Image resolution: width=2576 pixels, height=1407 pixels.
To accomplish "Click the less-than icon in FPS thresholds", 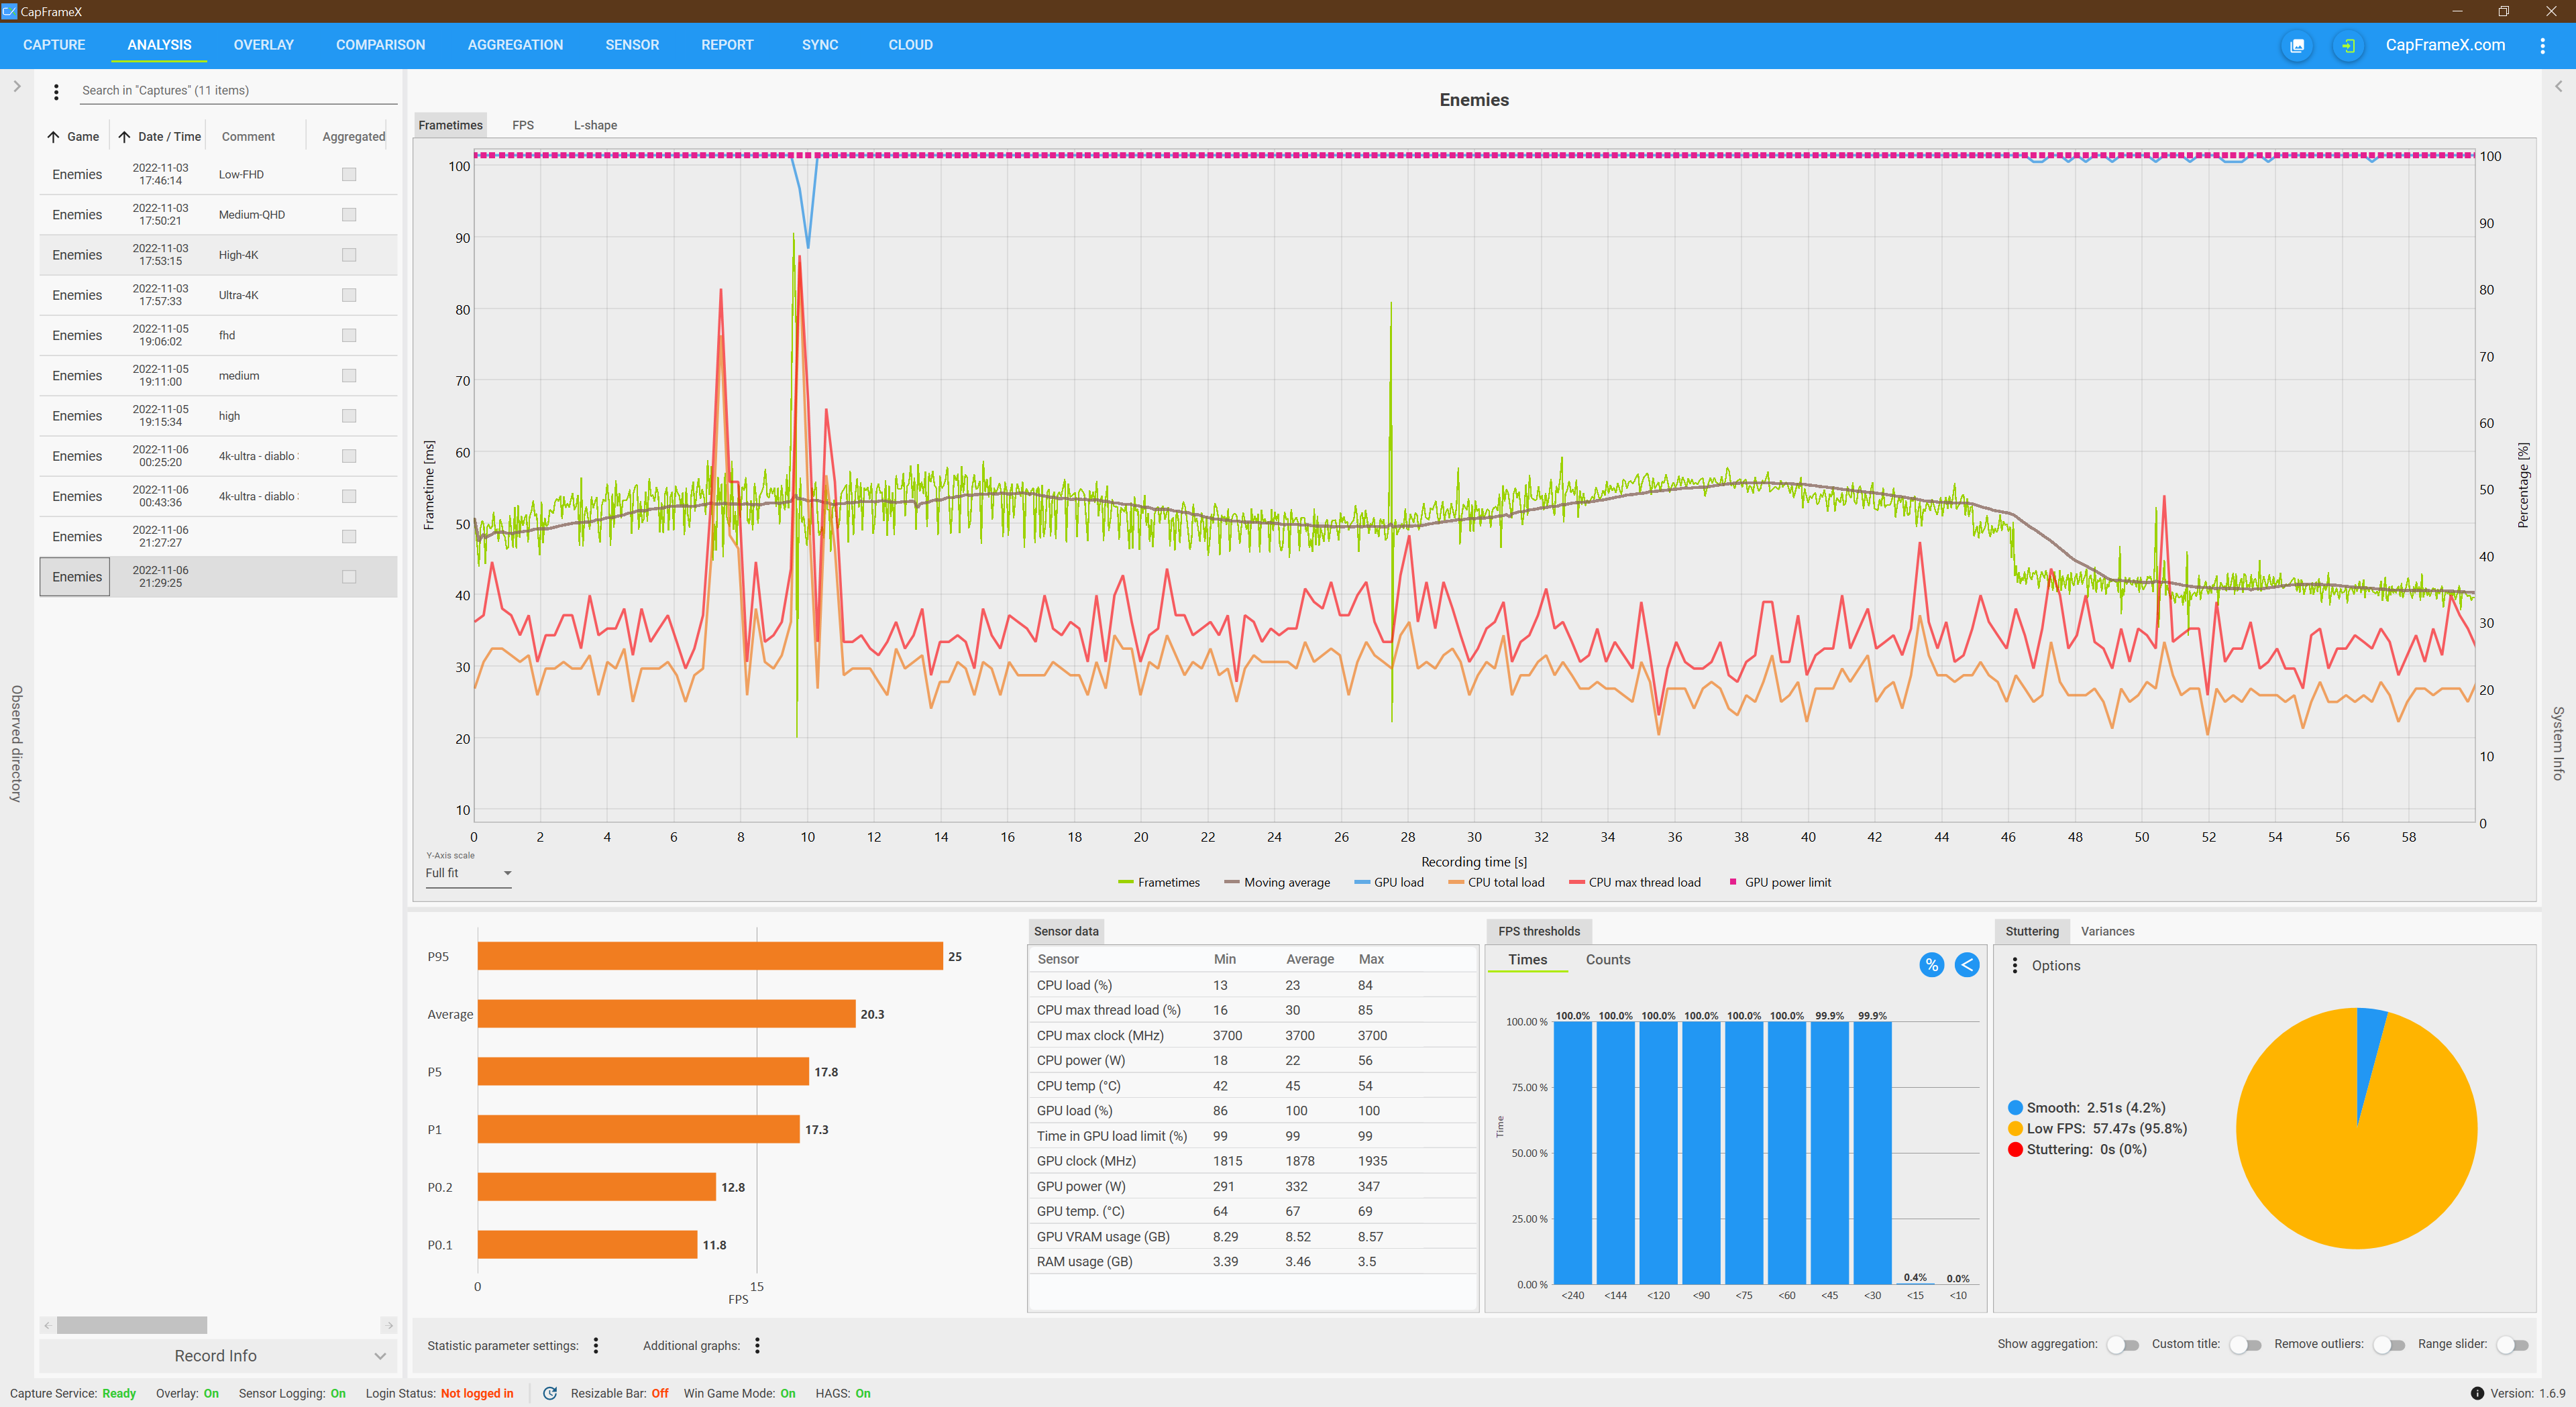I will [x=1966, y=964].
